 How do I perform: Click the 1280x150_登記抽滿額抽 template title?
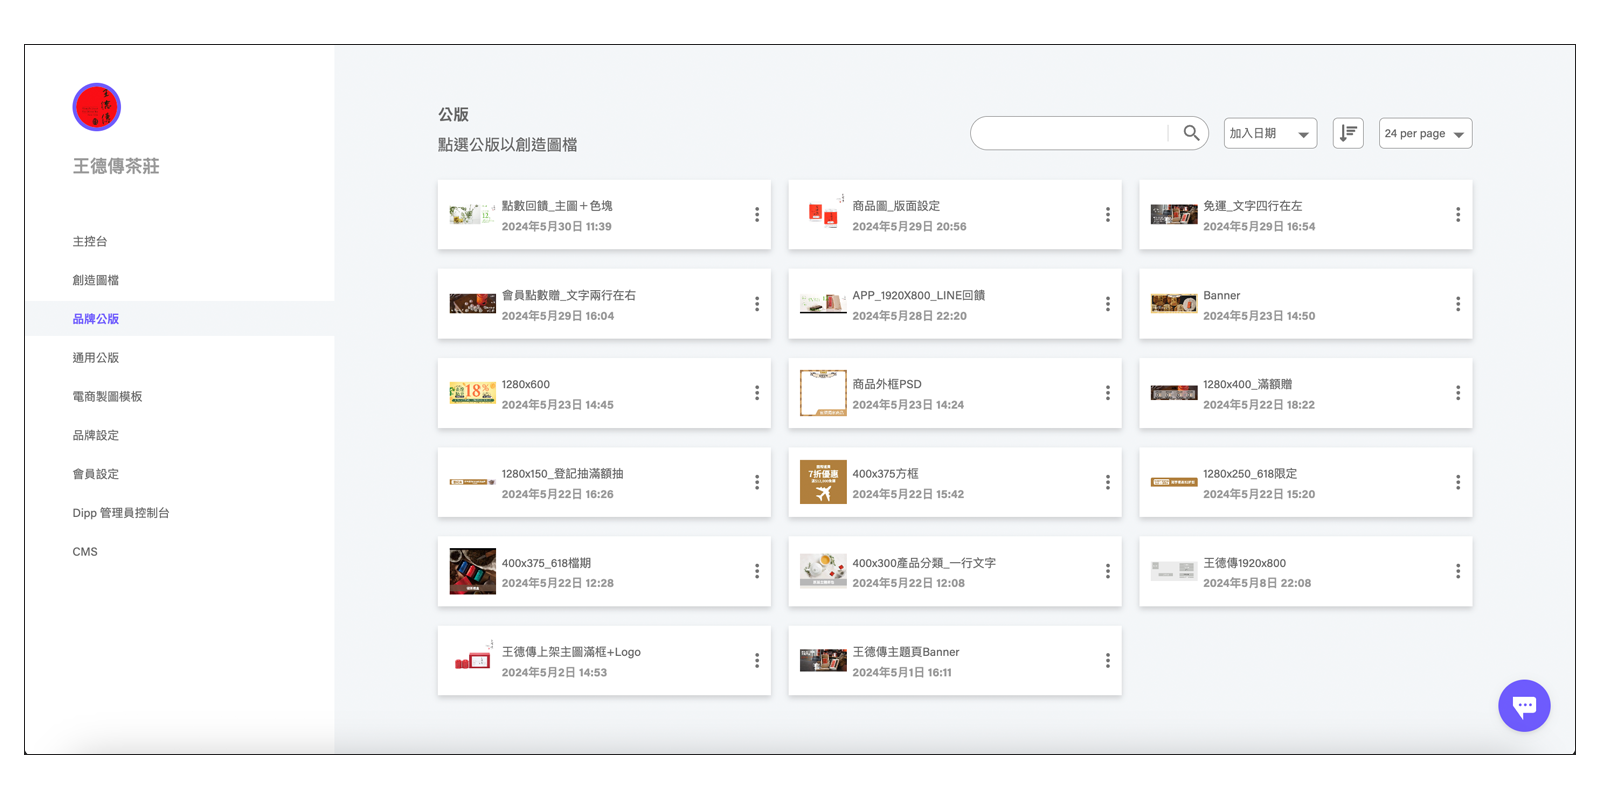tap(562, 474)
